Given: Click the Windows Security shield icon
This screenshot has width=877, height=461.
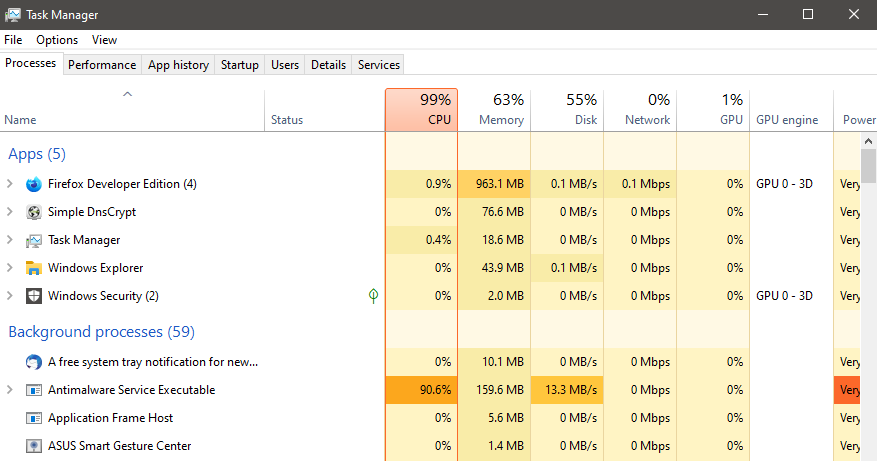Looking at the screenshot, I should pos(33,296).
